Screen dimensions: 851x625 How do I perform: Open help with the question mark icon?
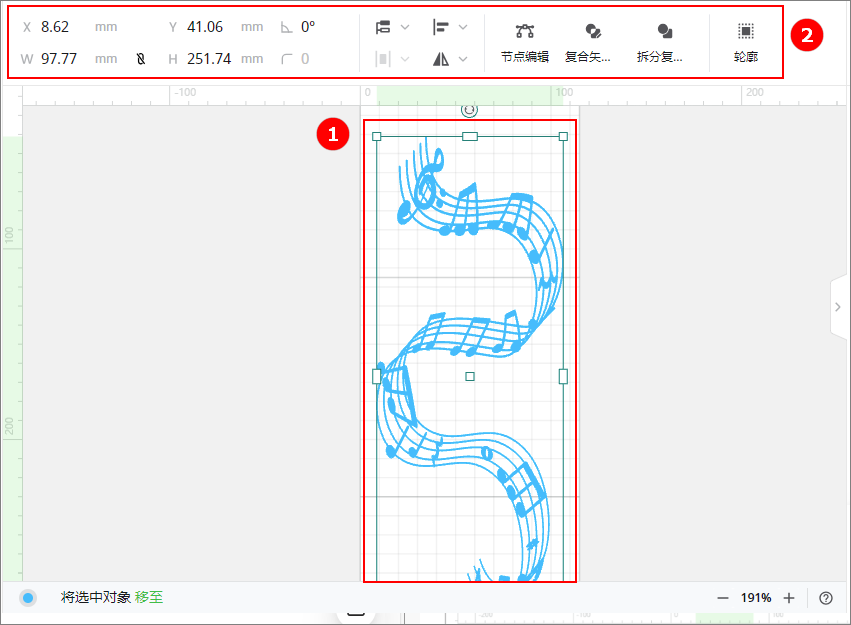pyautogui.click(x=826, y=598)
